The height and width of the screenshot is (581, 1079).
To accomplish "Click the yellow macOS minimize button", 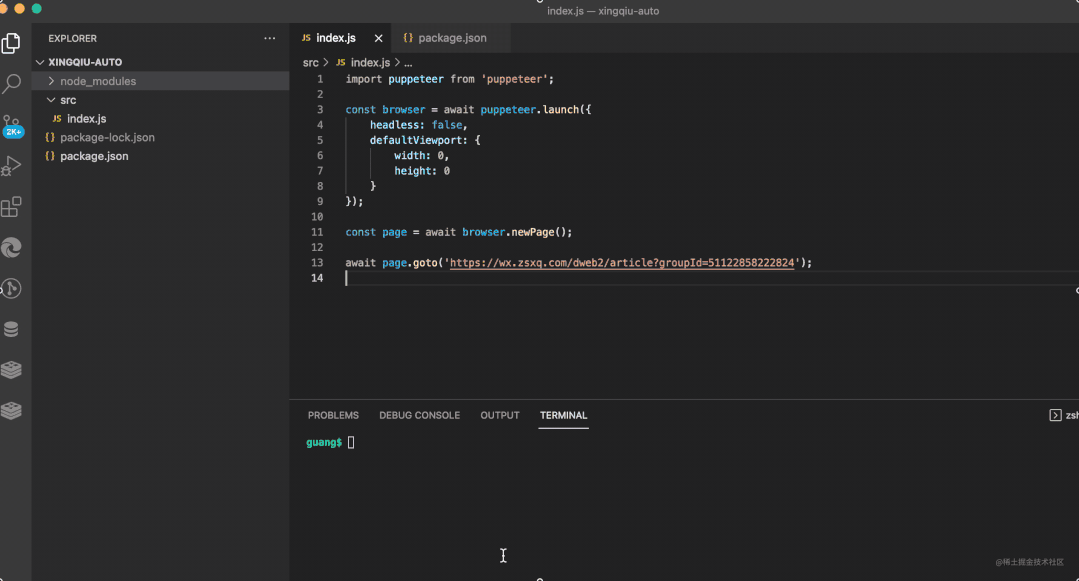I will (x=19, y=9).
